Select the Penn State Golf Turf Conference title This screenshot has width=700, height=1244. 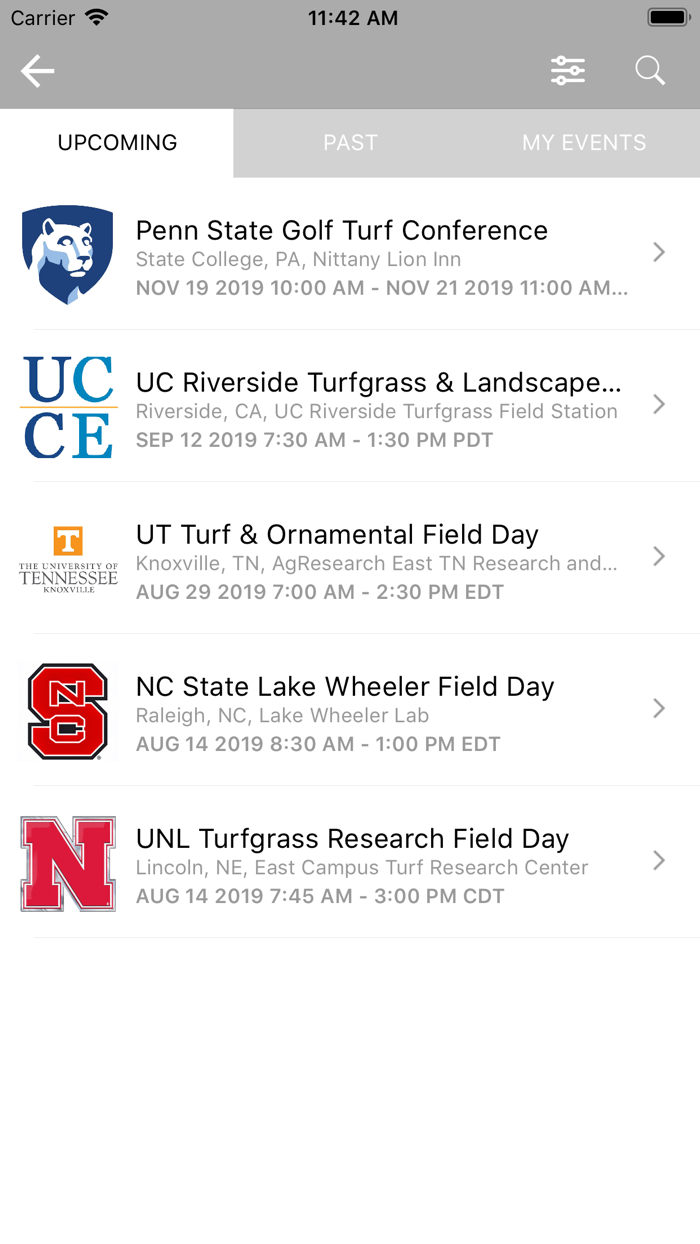[x=342, y=230]
